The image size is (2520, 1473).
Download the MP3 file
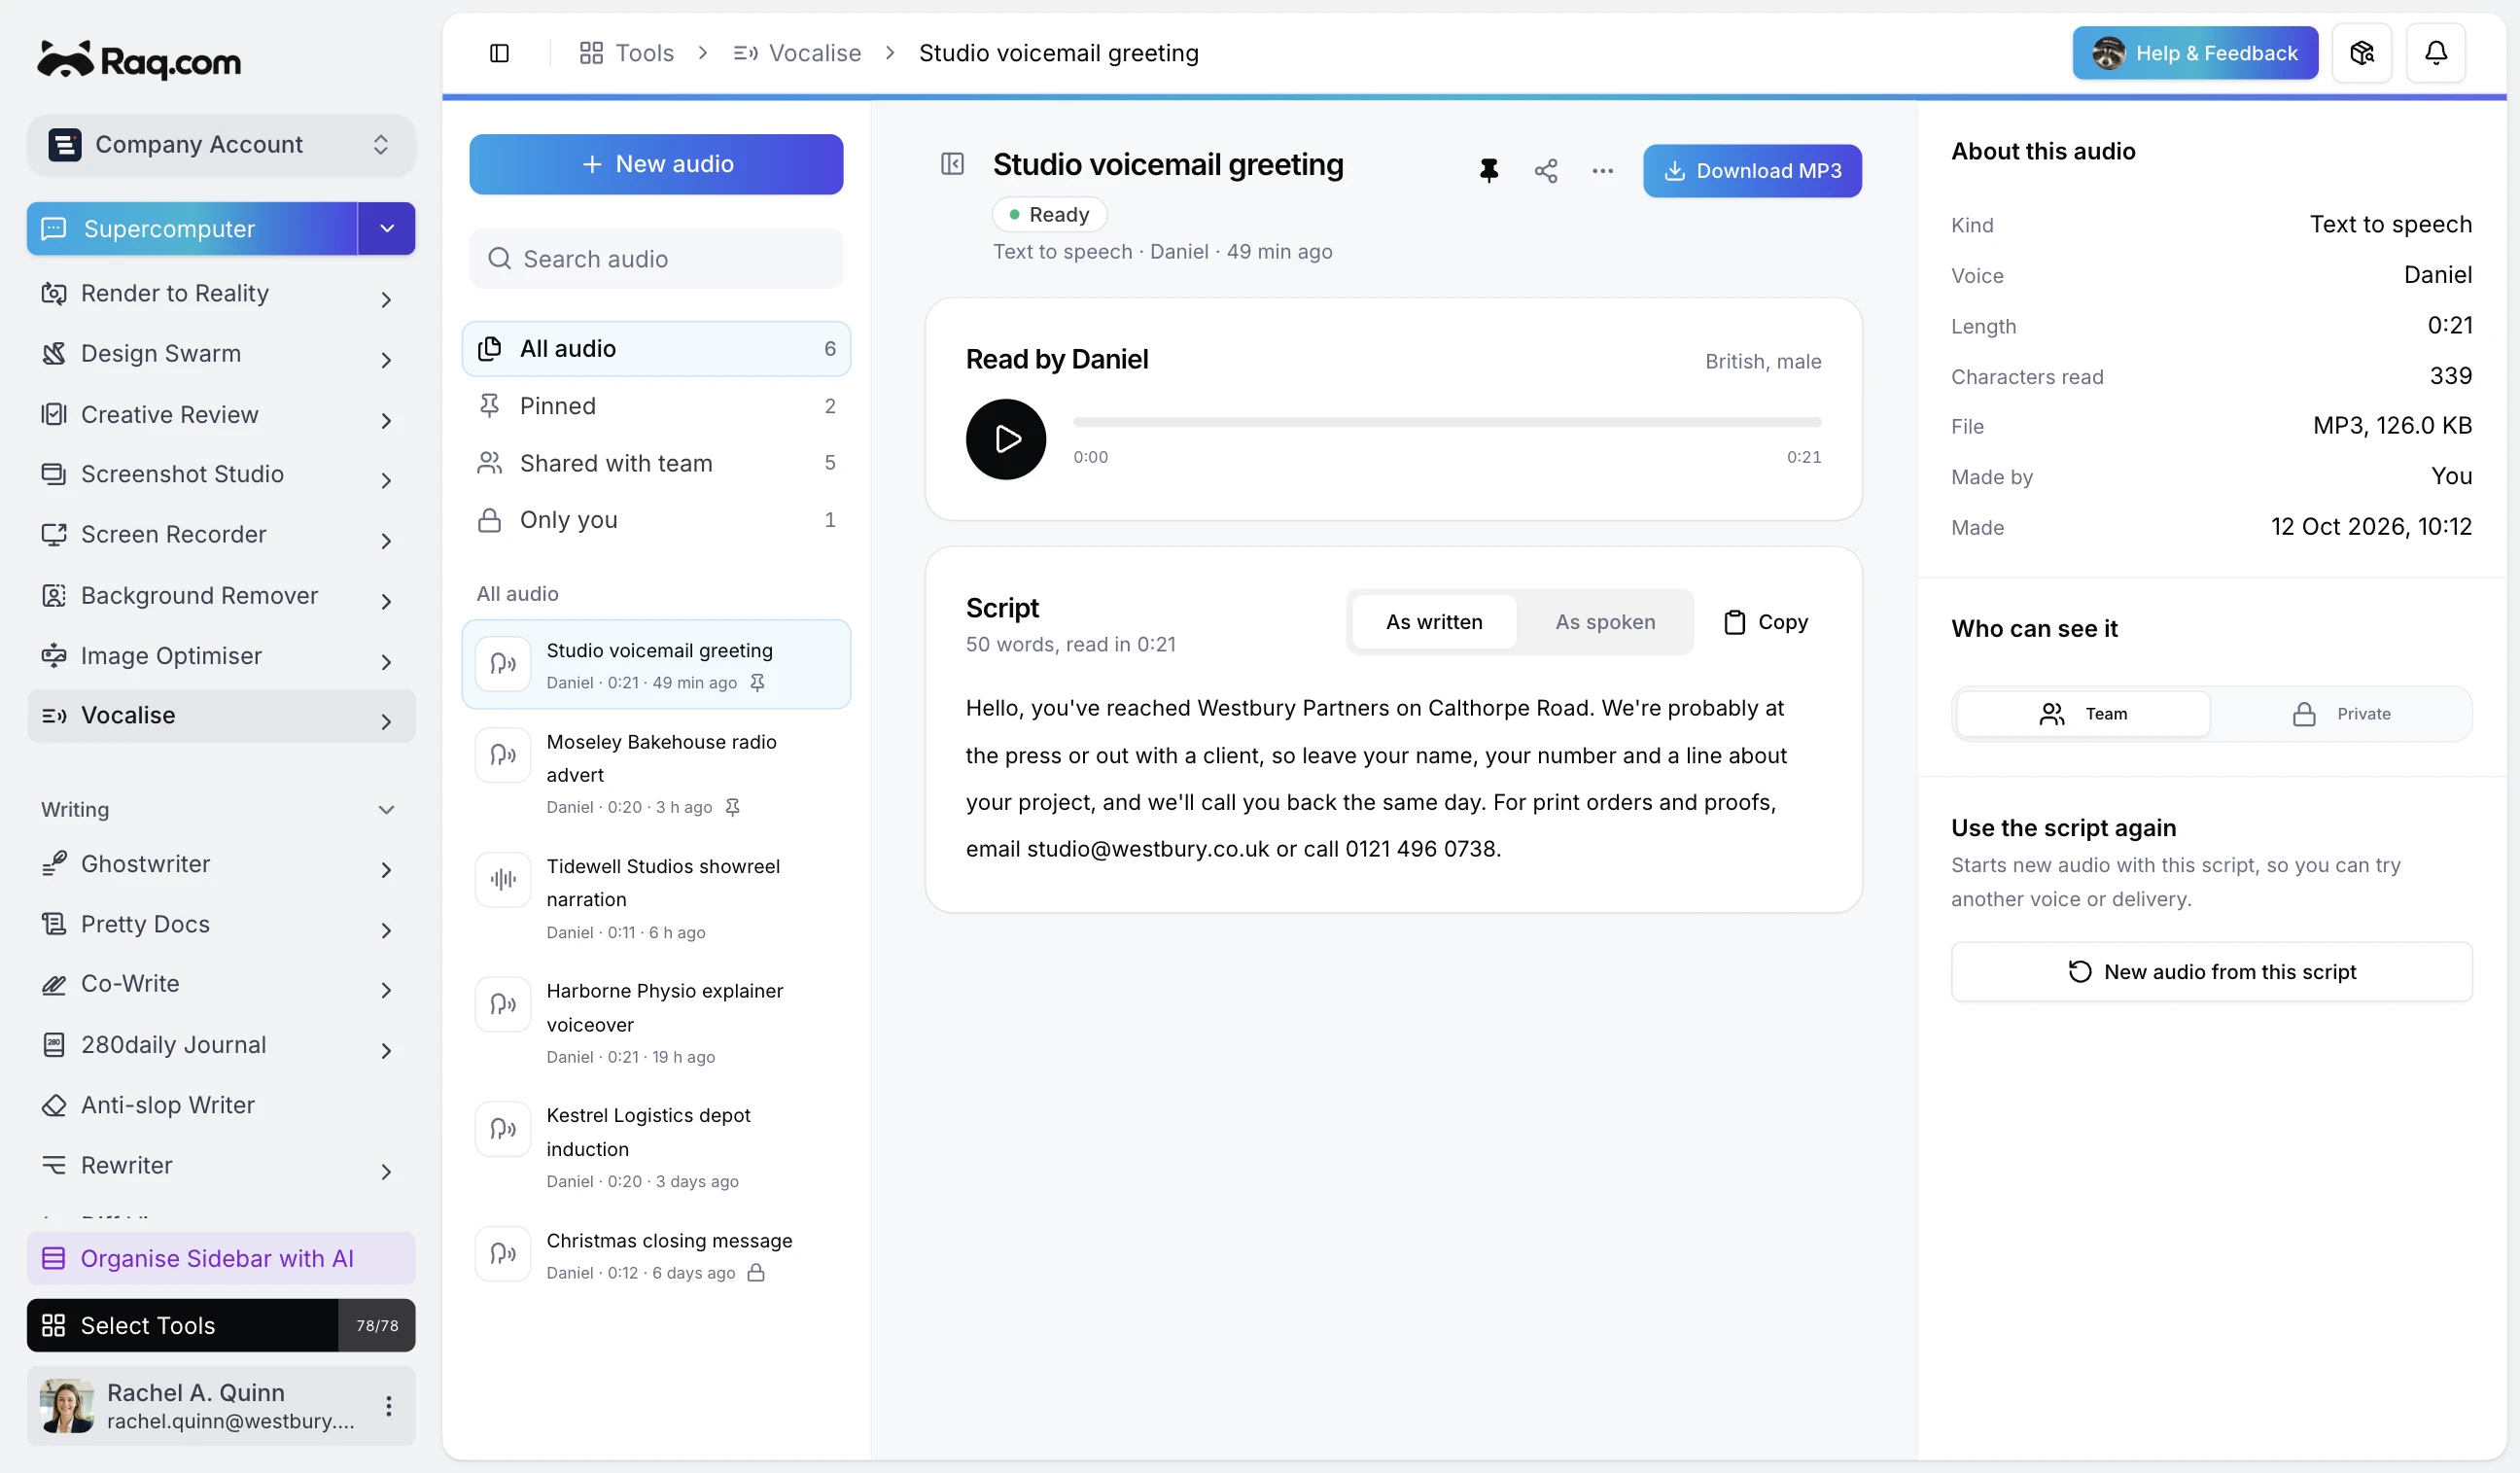(1752, 171)
